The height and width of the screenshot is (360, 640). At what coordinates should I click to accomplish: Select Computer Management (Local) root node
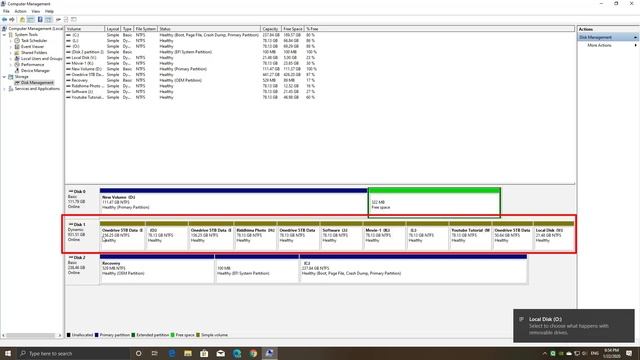[x=35, y=29]
